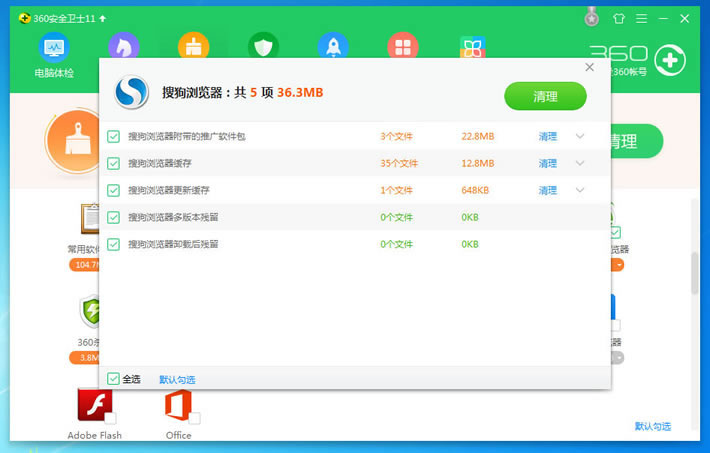
Task: Expand the 搜狗浏览器更新缓存 row chevron
Action: click(x=580, y=190)
